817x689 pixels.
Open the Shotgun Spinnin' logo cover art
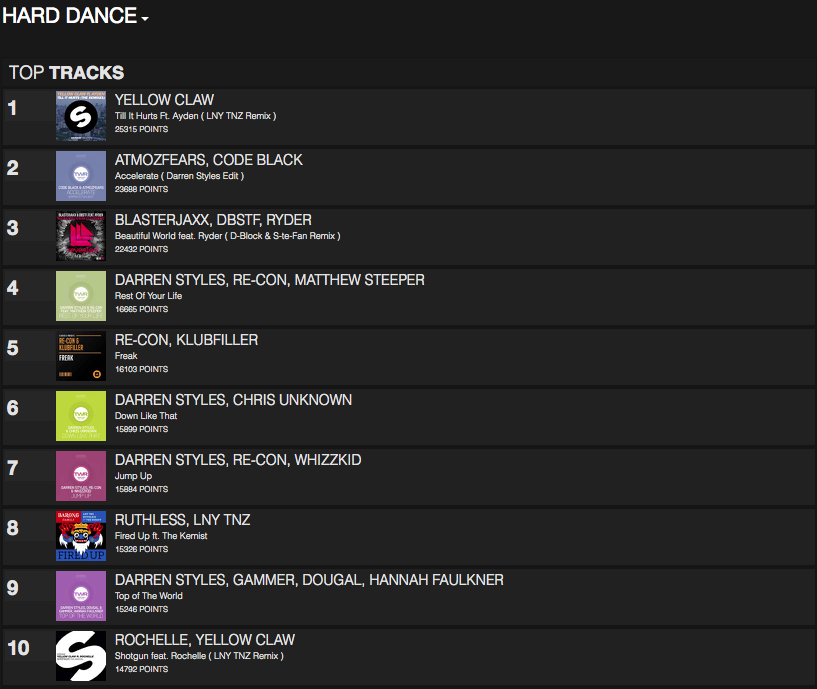pyautogui.click(x=81, y=656)
